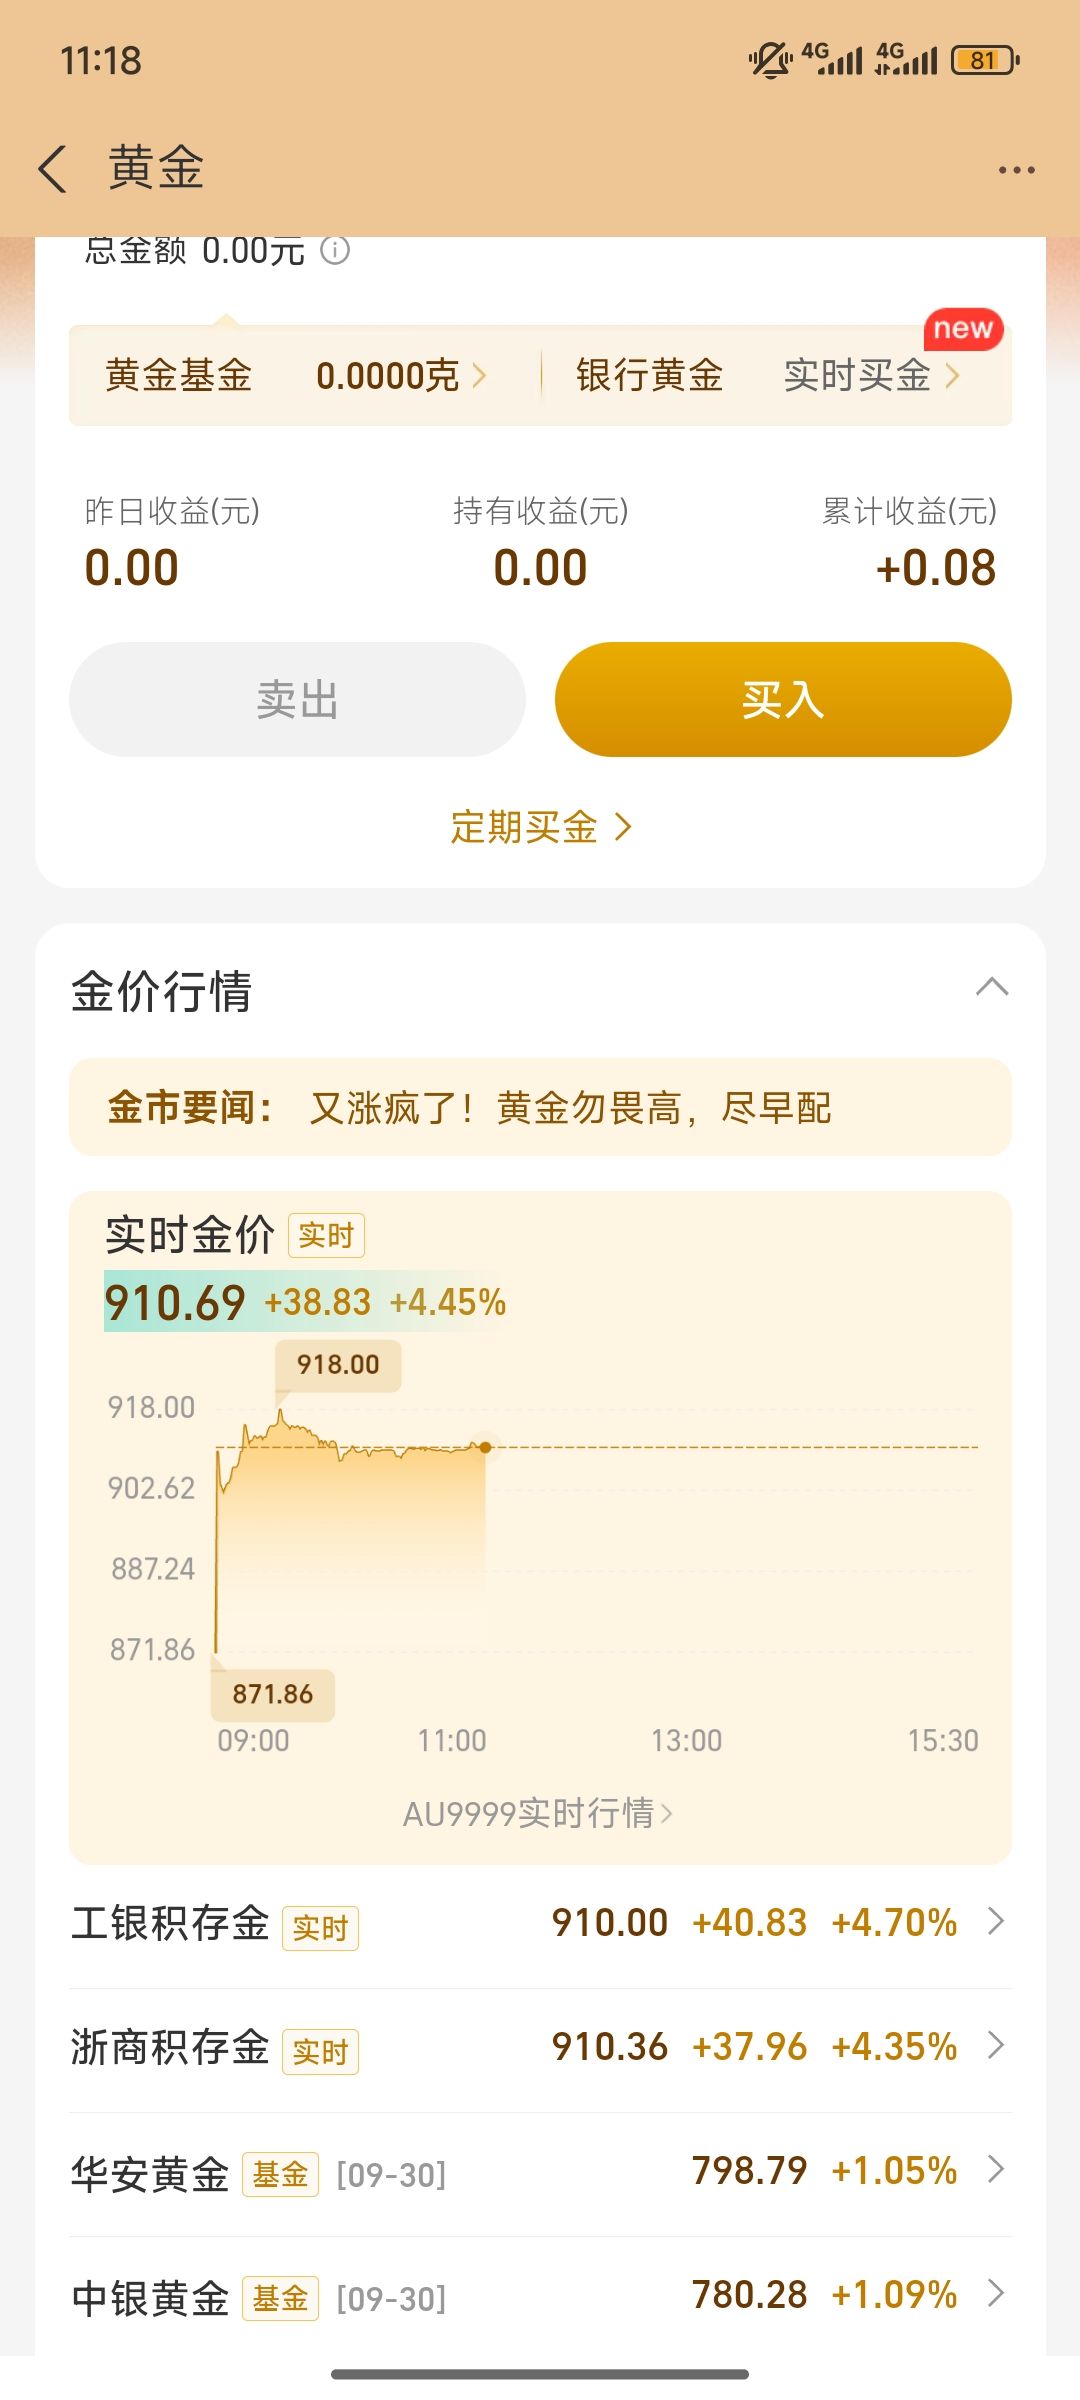Open 华安黄金 fund row
The width and height of the screenshot is (1080, 2400).
click(540, 2171)
